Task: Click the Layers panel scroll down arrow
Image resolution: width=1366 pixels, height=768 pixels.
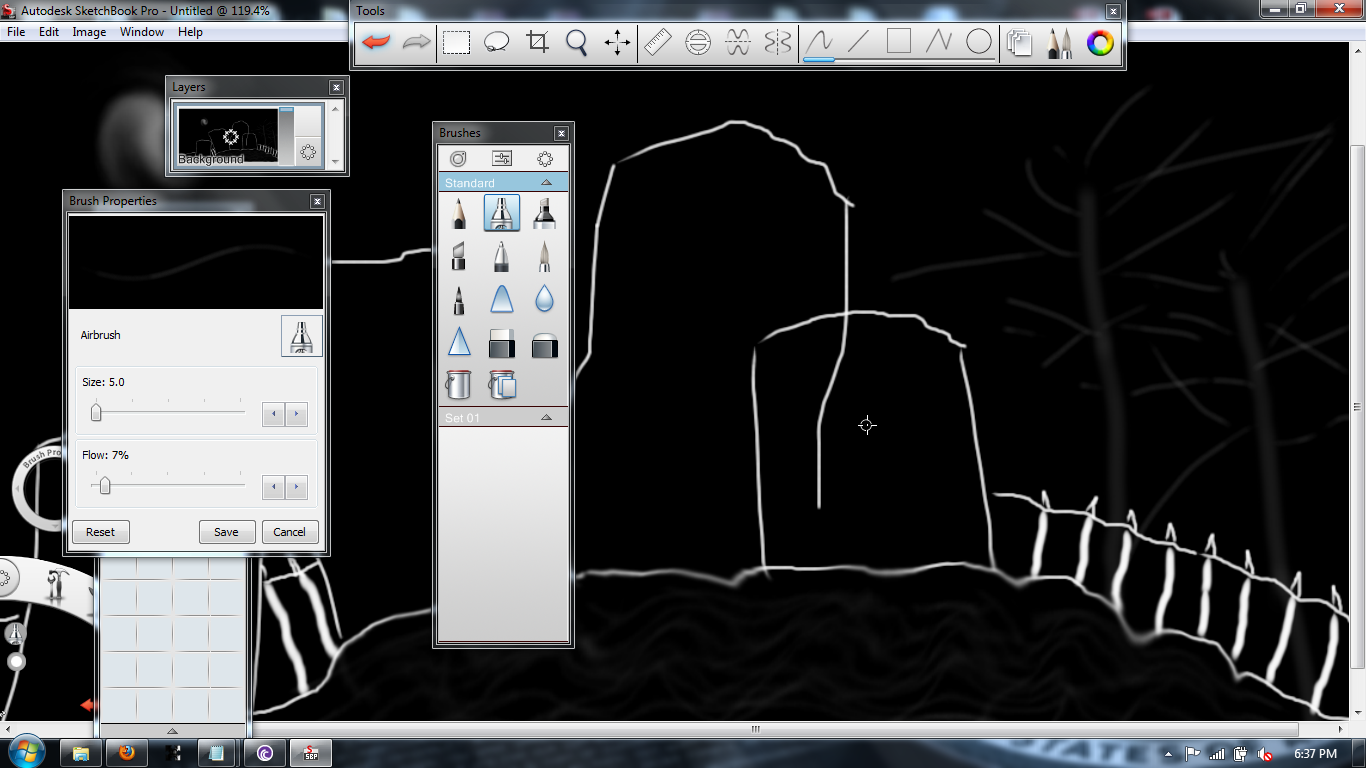Action: coord(336,161)
